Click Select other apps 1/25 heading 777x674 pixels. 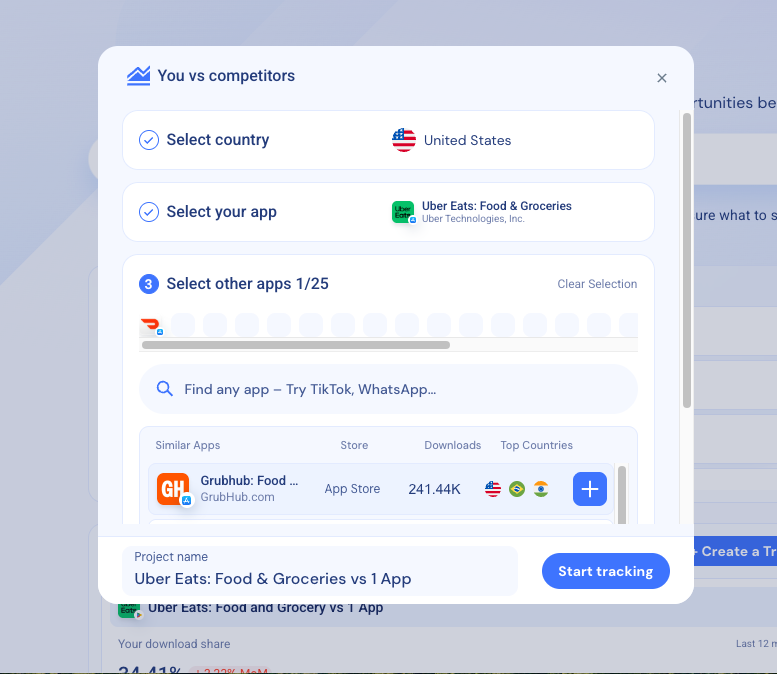[247, 284]
